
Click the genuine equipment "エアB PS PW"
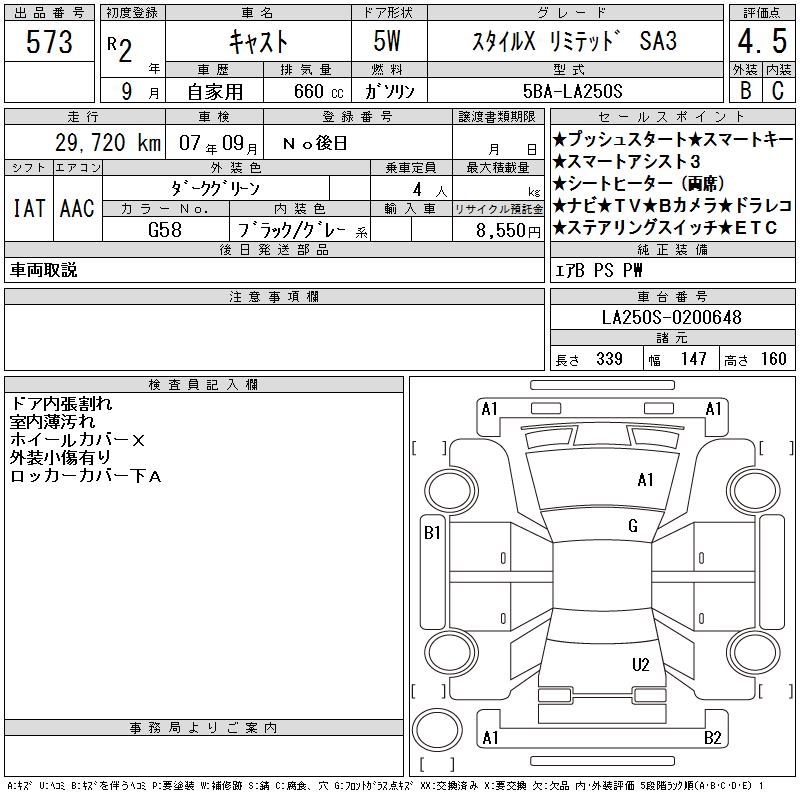click(x=598, y=270)
